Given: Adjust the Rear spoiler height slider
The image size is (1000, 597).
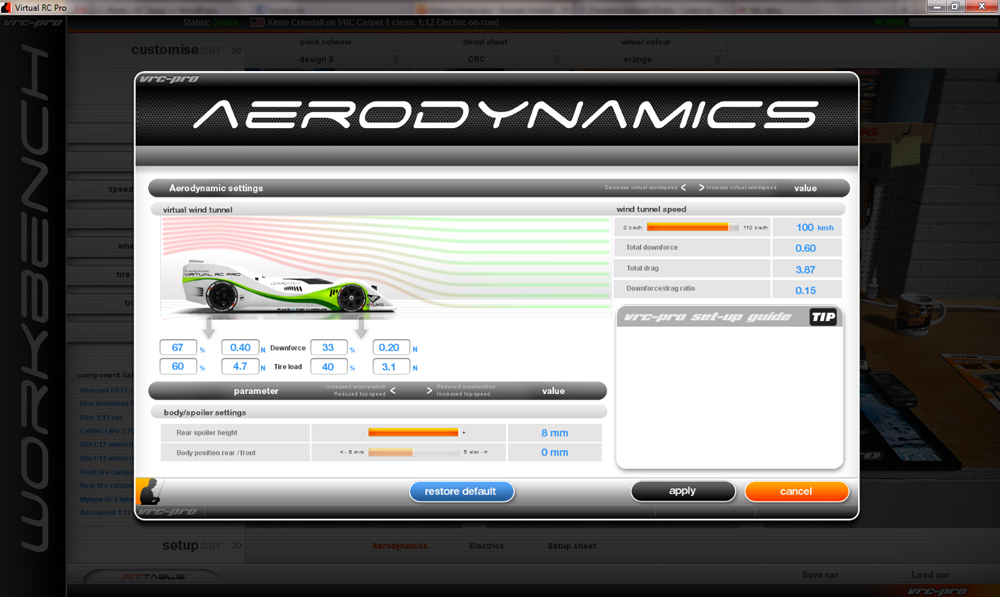Looking at the screenshot, I should coord(413,432).
